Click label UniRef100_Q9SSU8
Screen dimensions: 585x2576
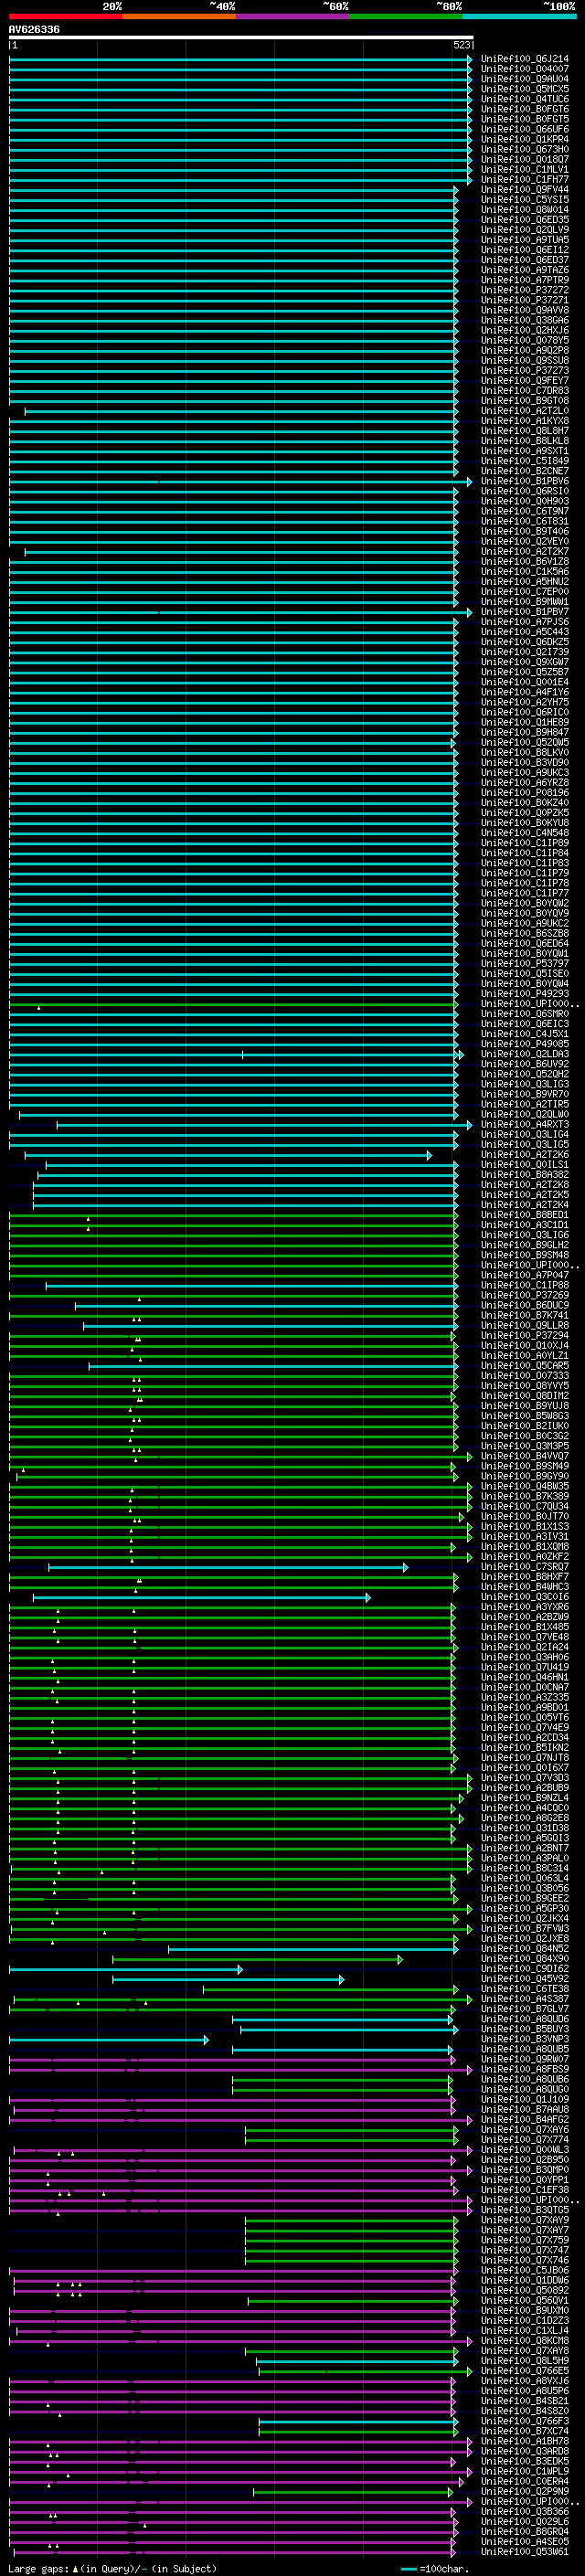tap(525, 361)
